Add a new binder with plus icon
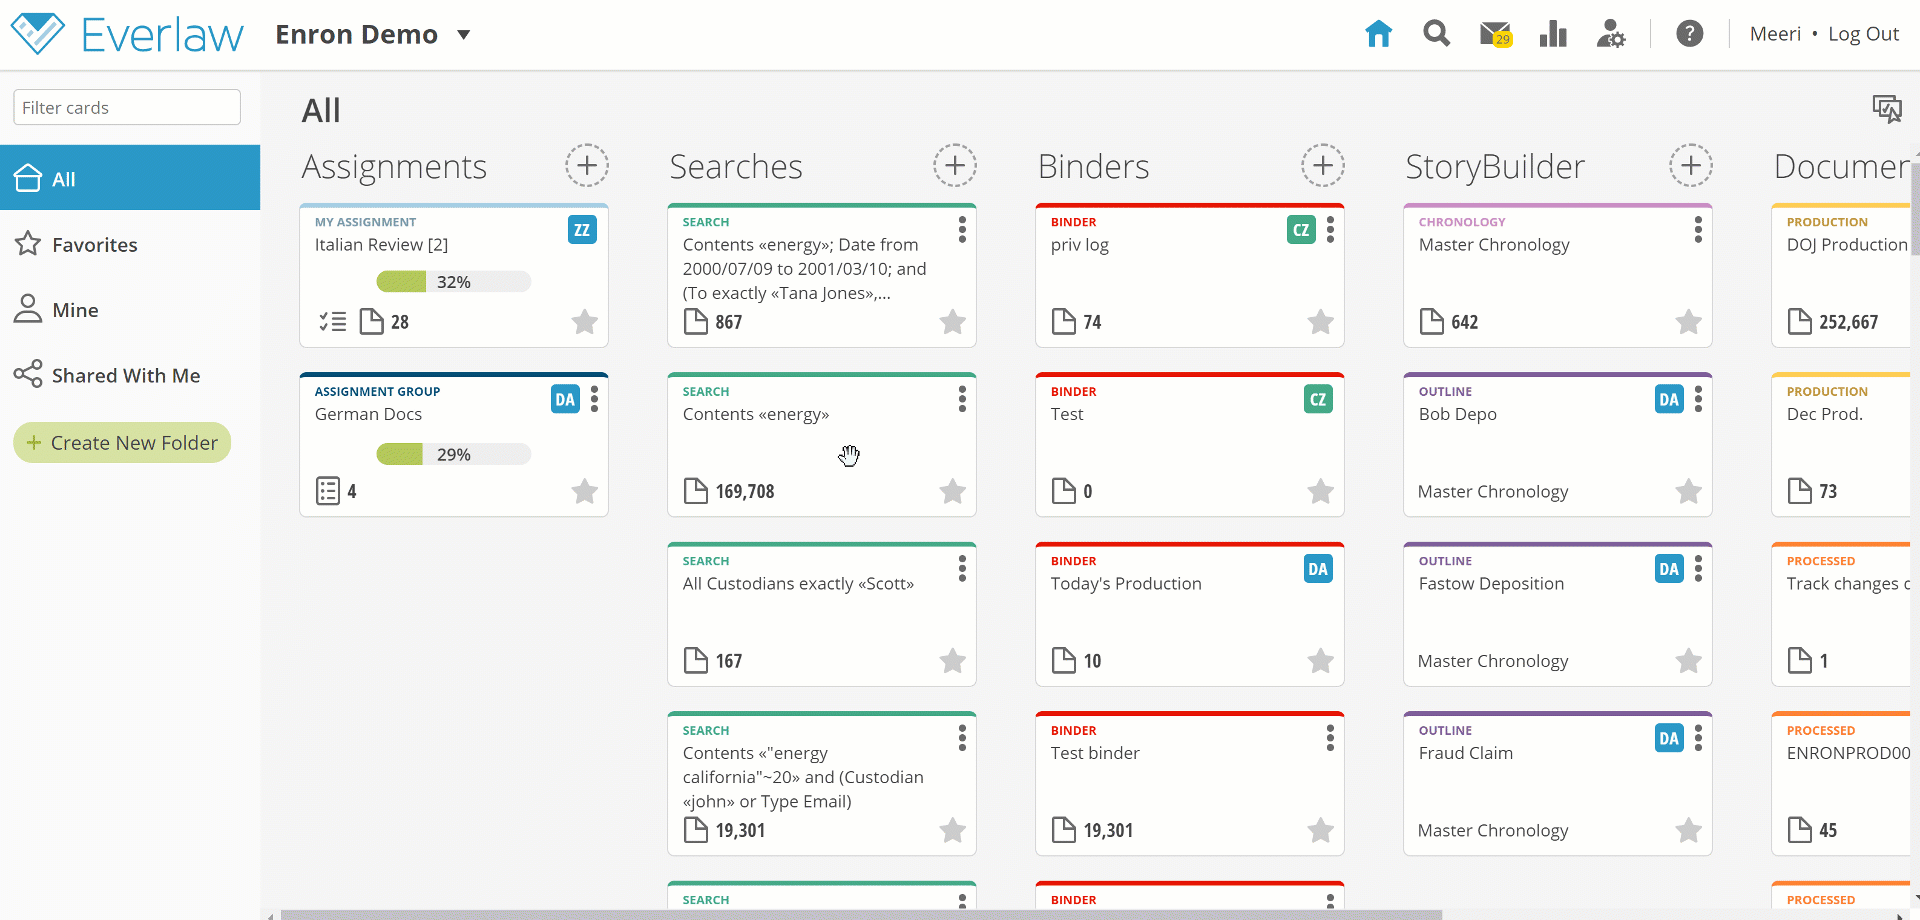This screenshot has height=920, width=1920. [x=1323, y=165]
